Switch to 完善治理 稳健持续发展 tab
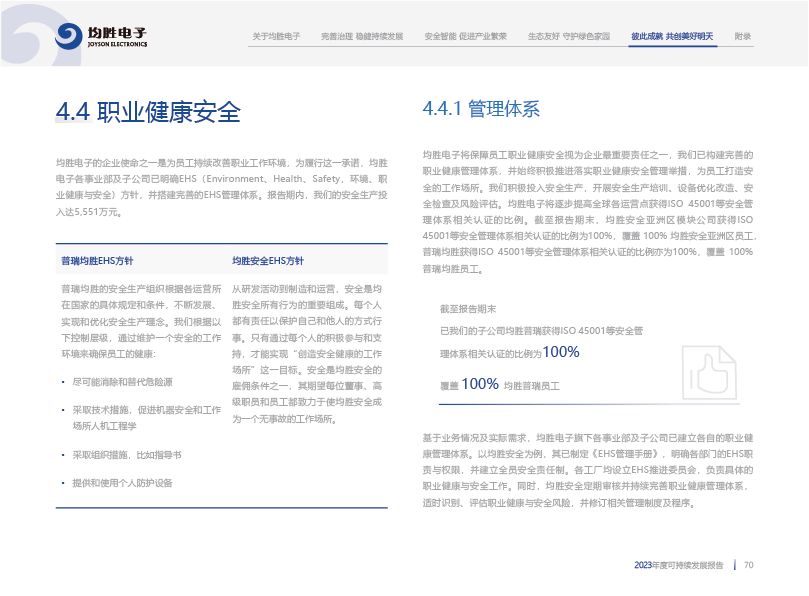The image size is (809, 596). click(362, 36)
